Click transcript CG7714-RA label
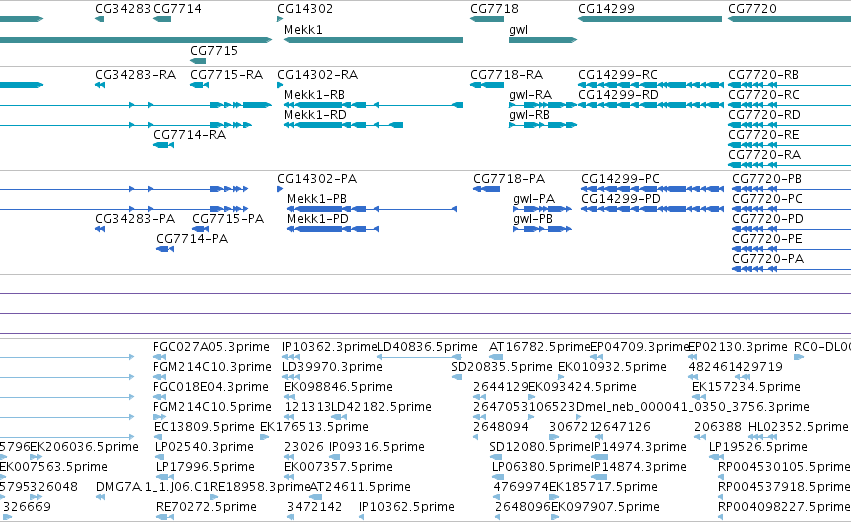 click(x=189, y=135)
